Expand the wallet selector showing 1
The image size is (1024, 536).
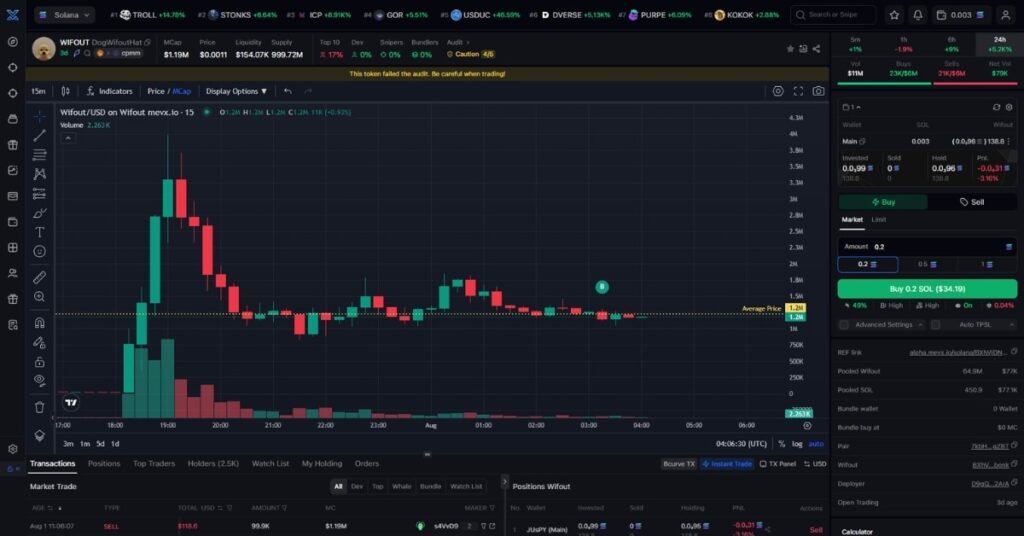click(852, 107)
